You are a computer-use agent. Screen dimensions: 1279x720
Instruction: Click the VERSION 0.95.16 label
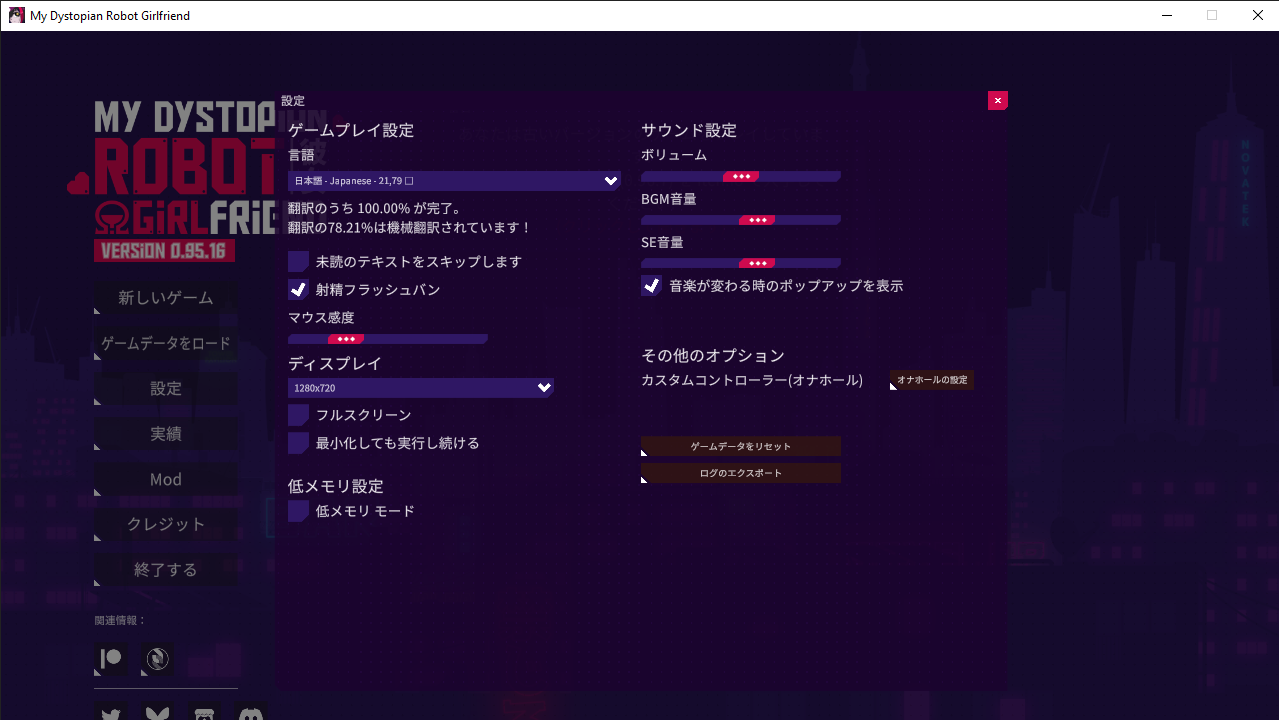click(165, 250)
